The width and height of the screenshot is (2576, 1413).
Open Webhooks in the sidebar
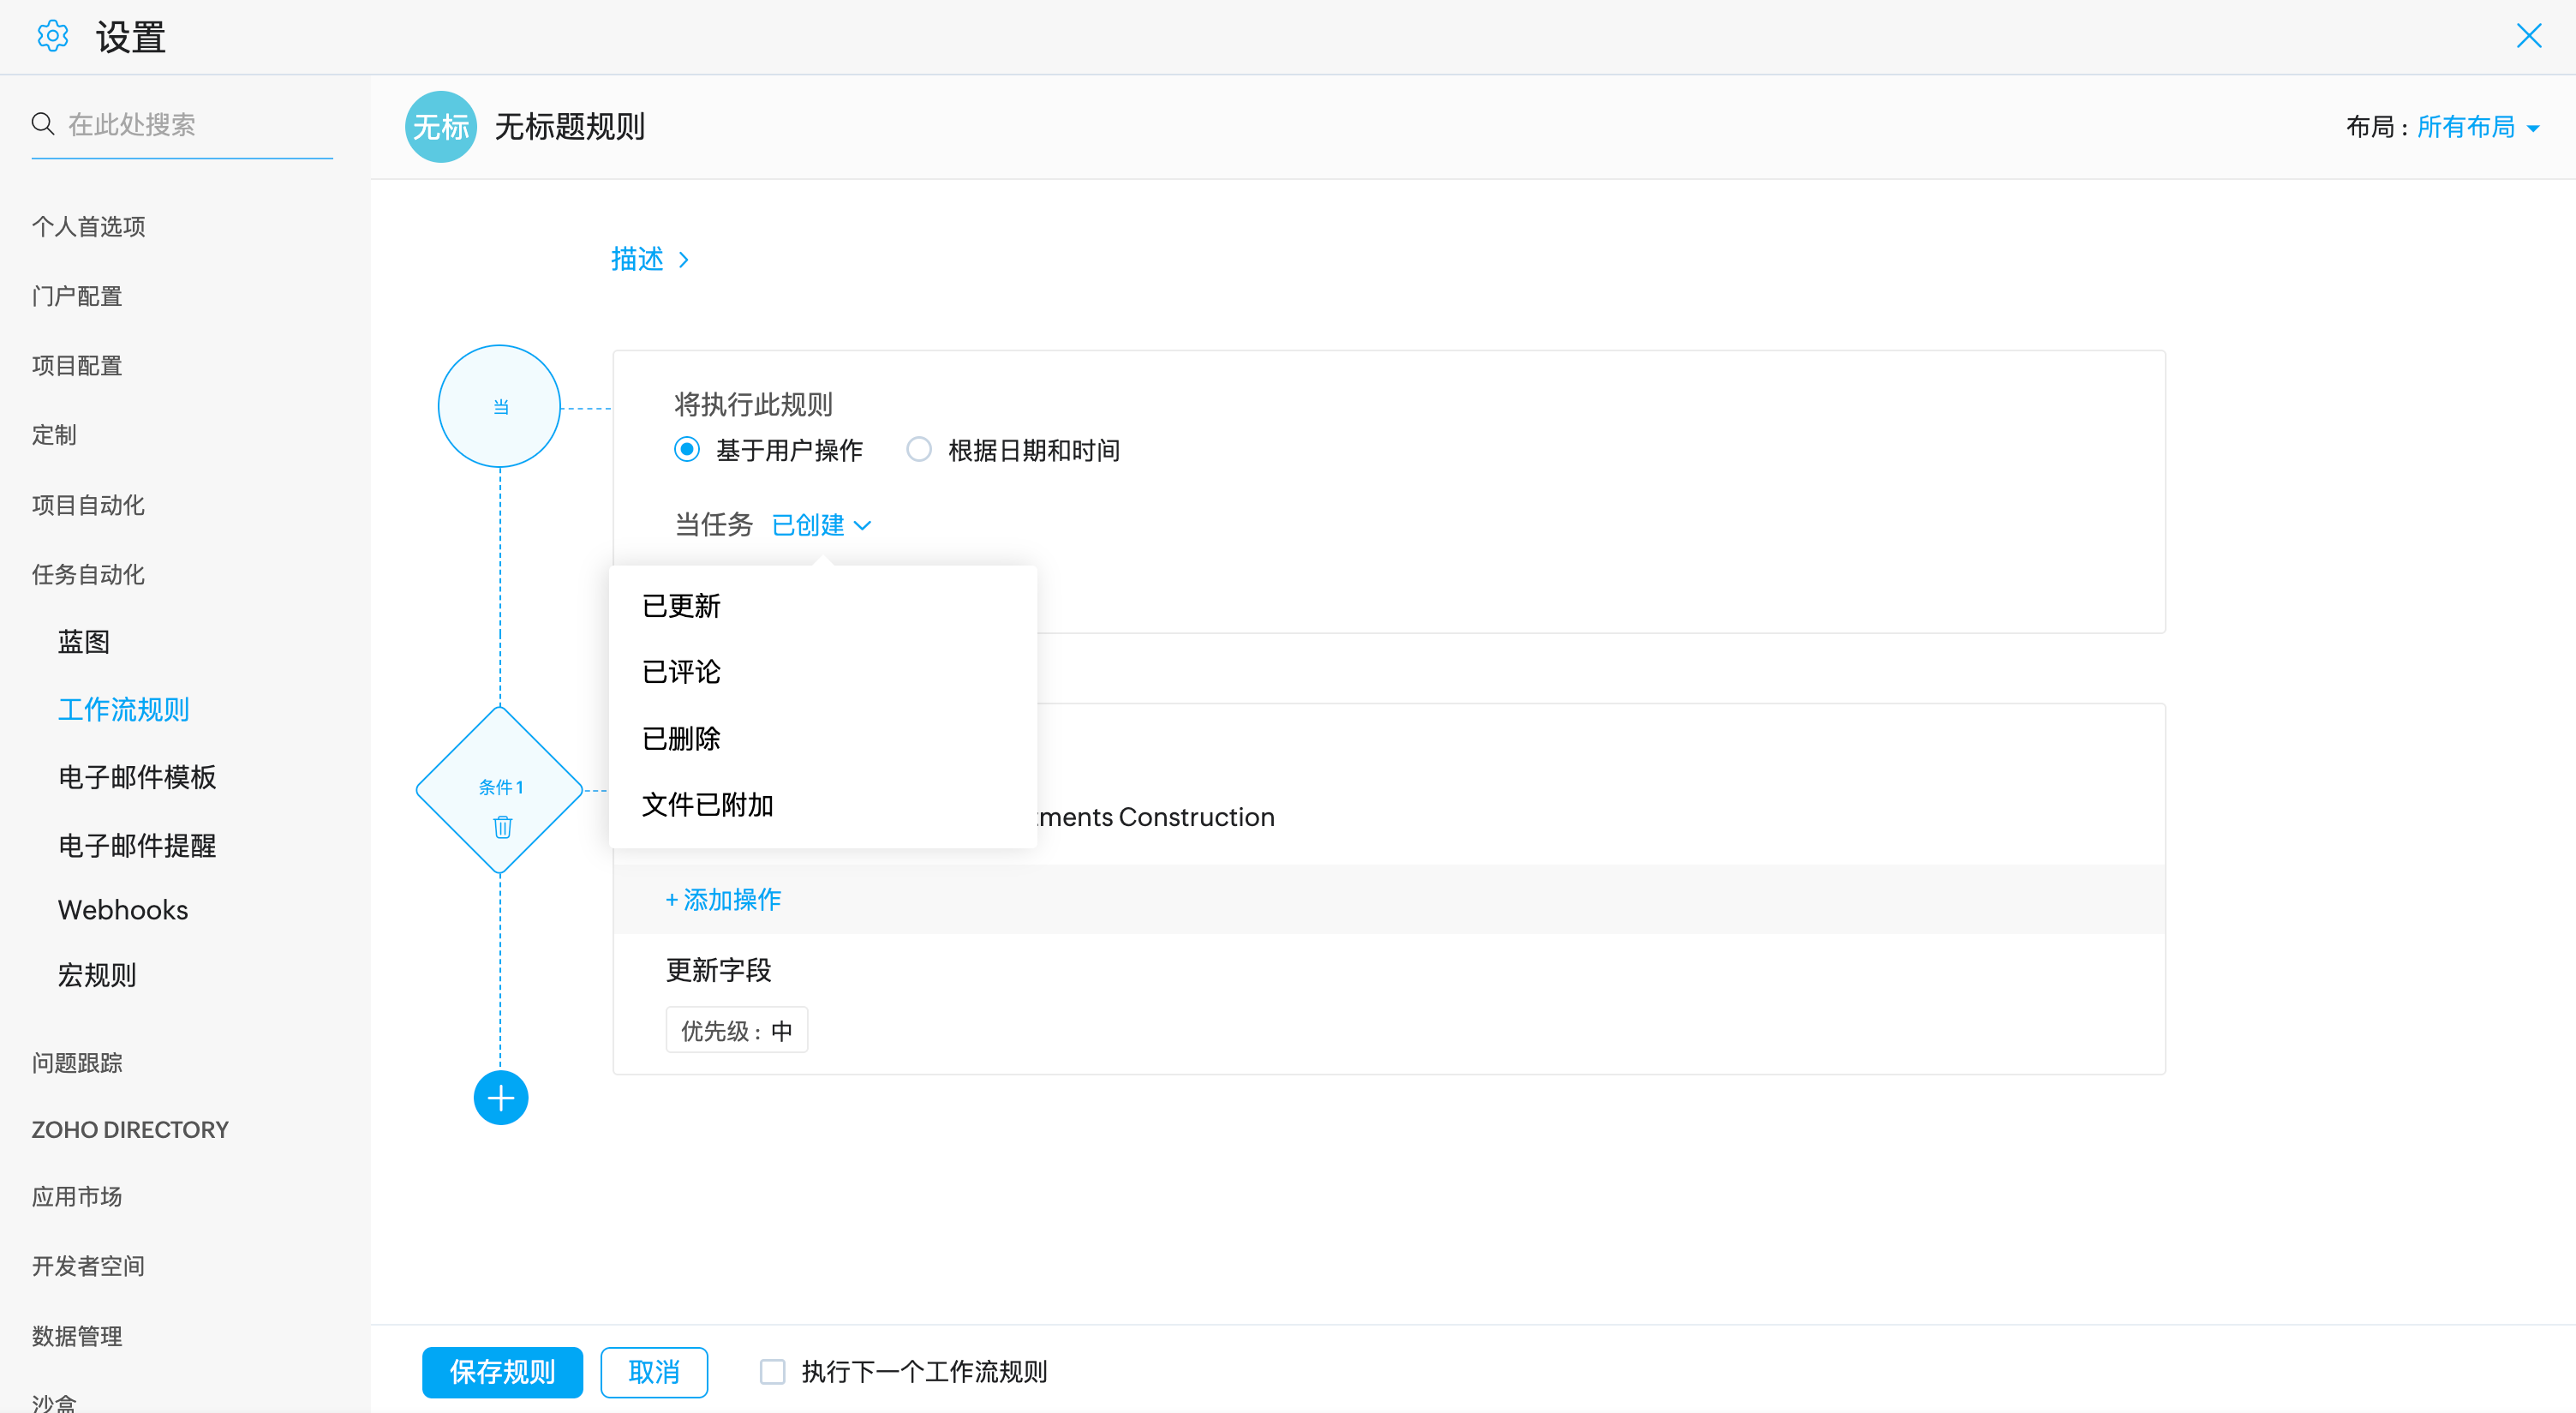pos(123,910)
